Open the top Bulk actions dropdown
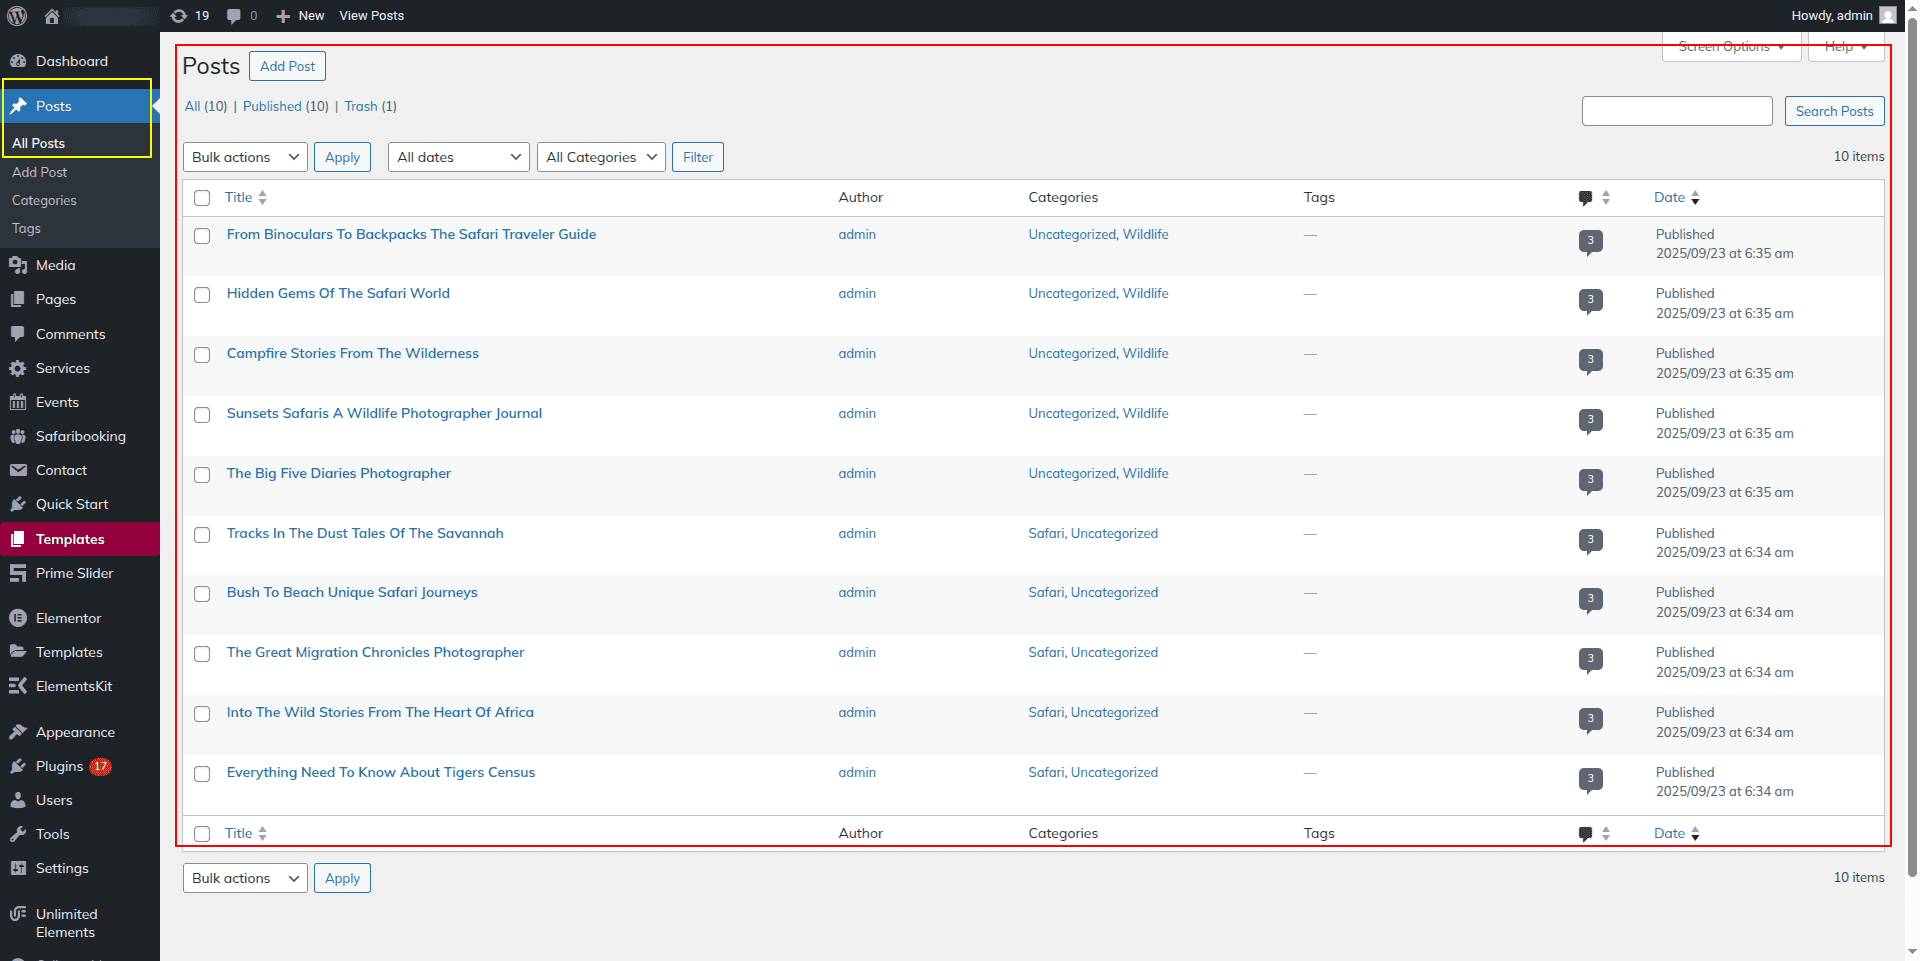 tap(245, 157)
